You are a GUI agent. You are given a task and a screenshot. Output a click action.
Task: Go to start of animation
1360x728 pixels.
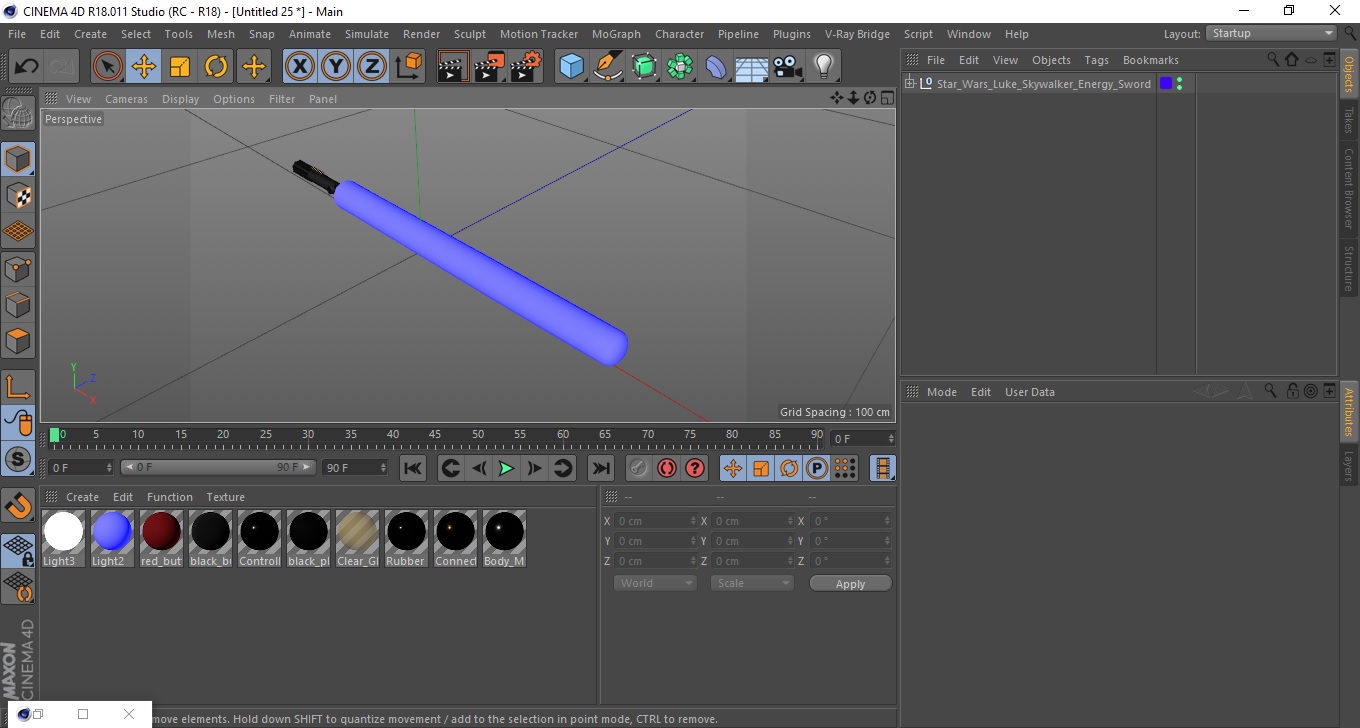coord(413,468)
